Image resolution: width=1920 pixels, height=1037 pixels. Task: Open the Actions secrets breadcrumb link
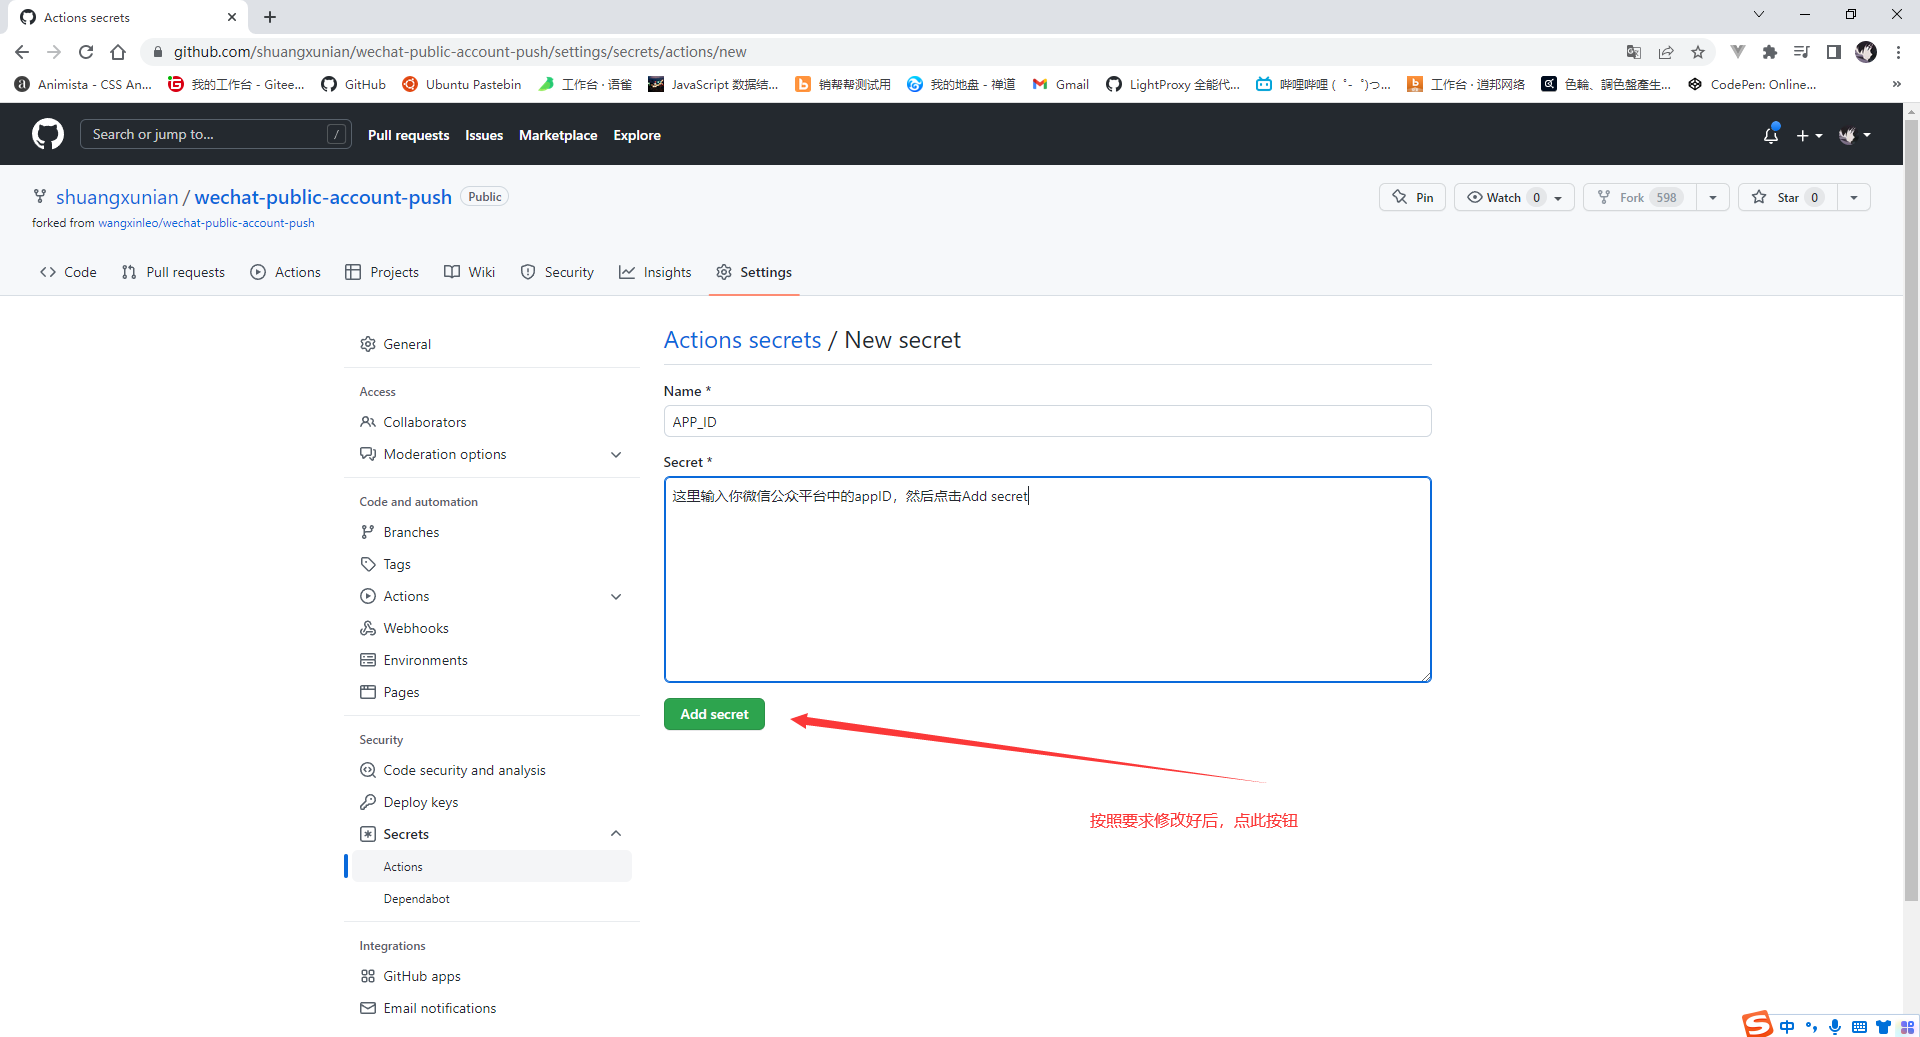pyautogui.click(x=742, y=340)
